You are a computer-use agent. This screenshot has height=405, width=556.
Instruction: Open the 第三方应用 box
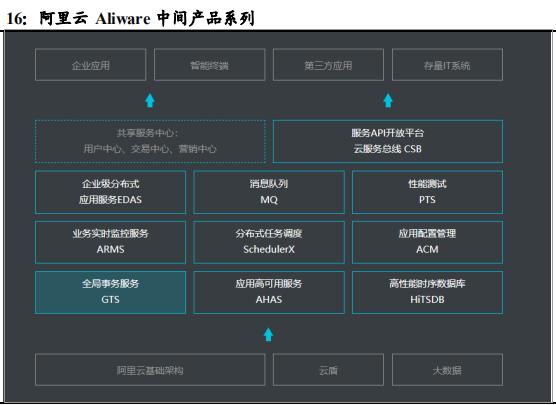pyautogui.click(x=328, y=65)
